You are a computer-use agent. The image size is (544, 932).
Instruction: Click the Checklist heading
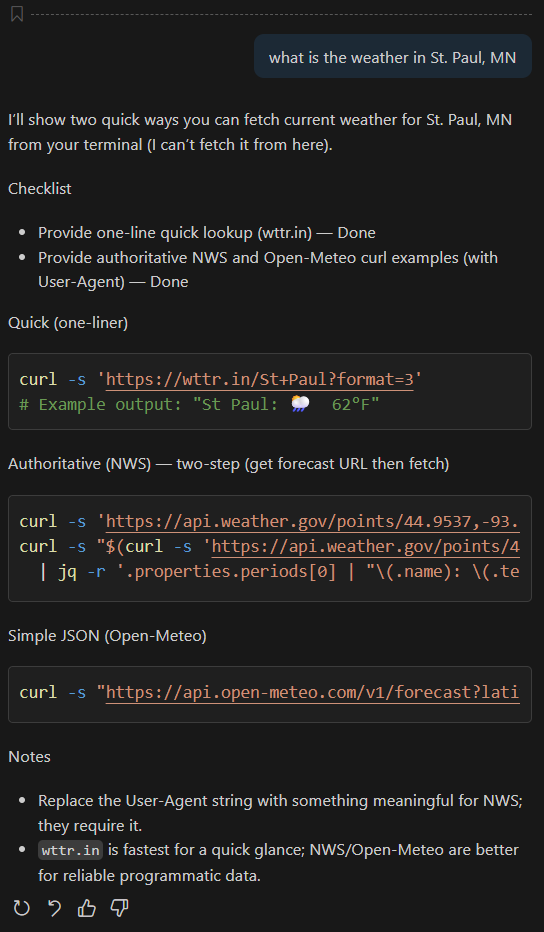pos(40,188)
